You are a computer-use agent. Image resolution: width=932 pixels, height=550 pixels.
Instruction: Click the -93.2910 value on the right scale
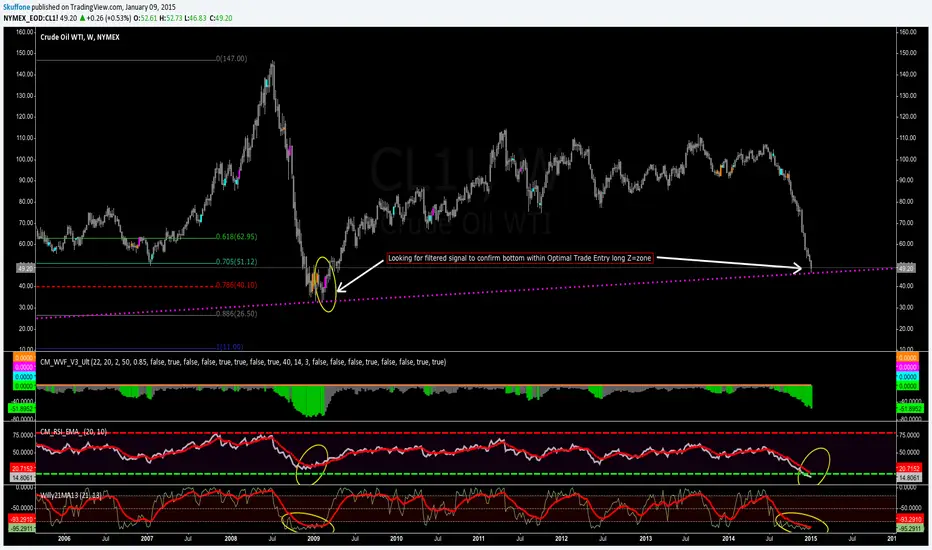pyautogui.click(x=909, y=520)
